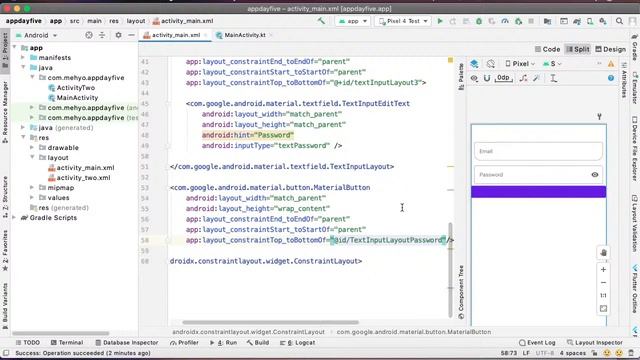Click the Scroll from Source target icon
Image resolution: width=640 pixels, height=360 pixels.
89,35
